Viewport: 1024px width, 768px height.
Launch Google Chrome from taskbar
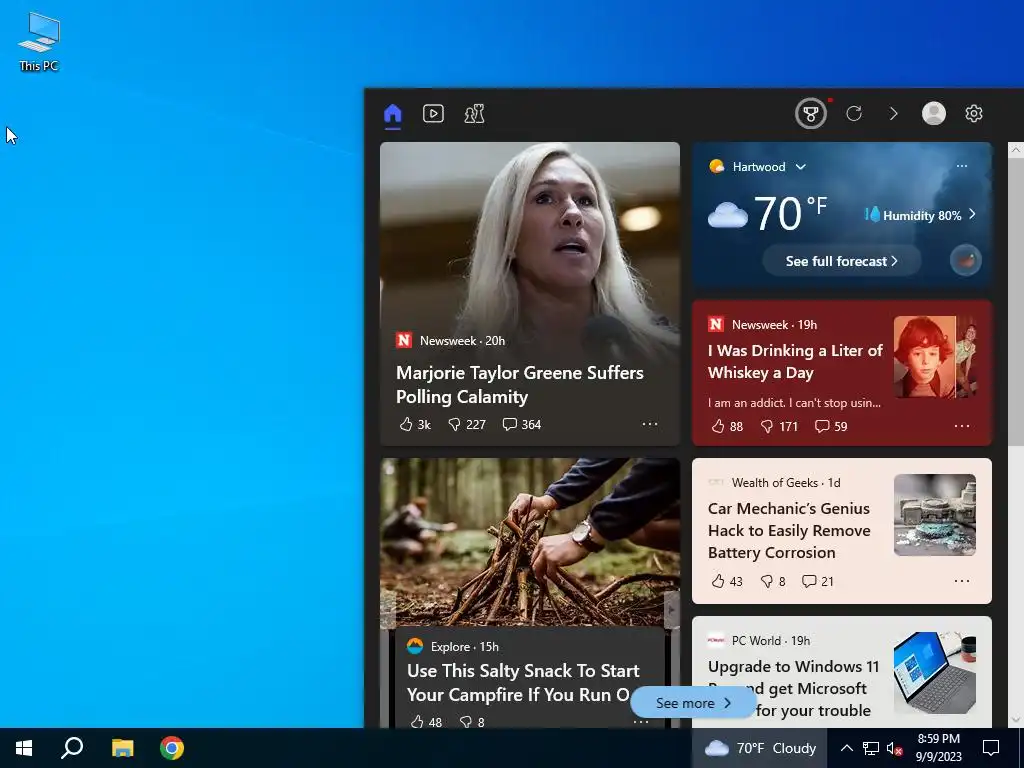point(172,748)
